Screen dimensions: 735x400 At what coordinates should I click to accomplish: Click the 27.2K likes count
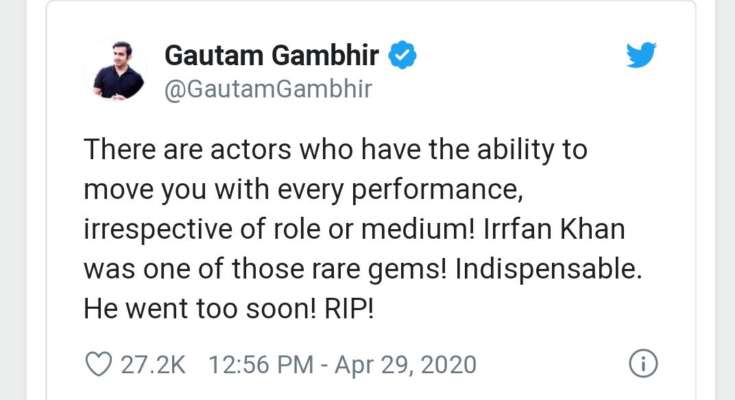[153, 365]
